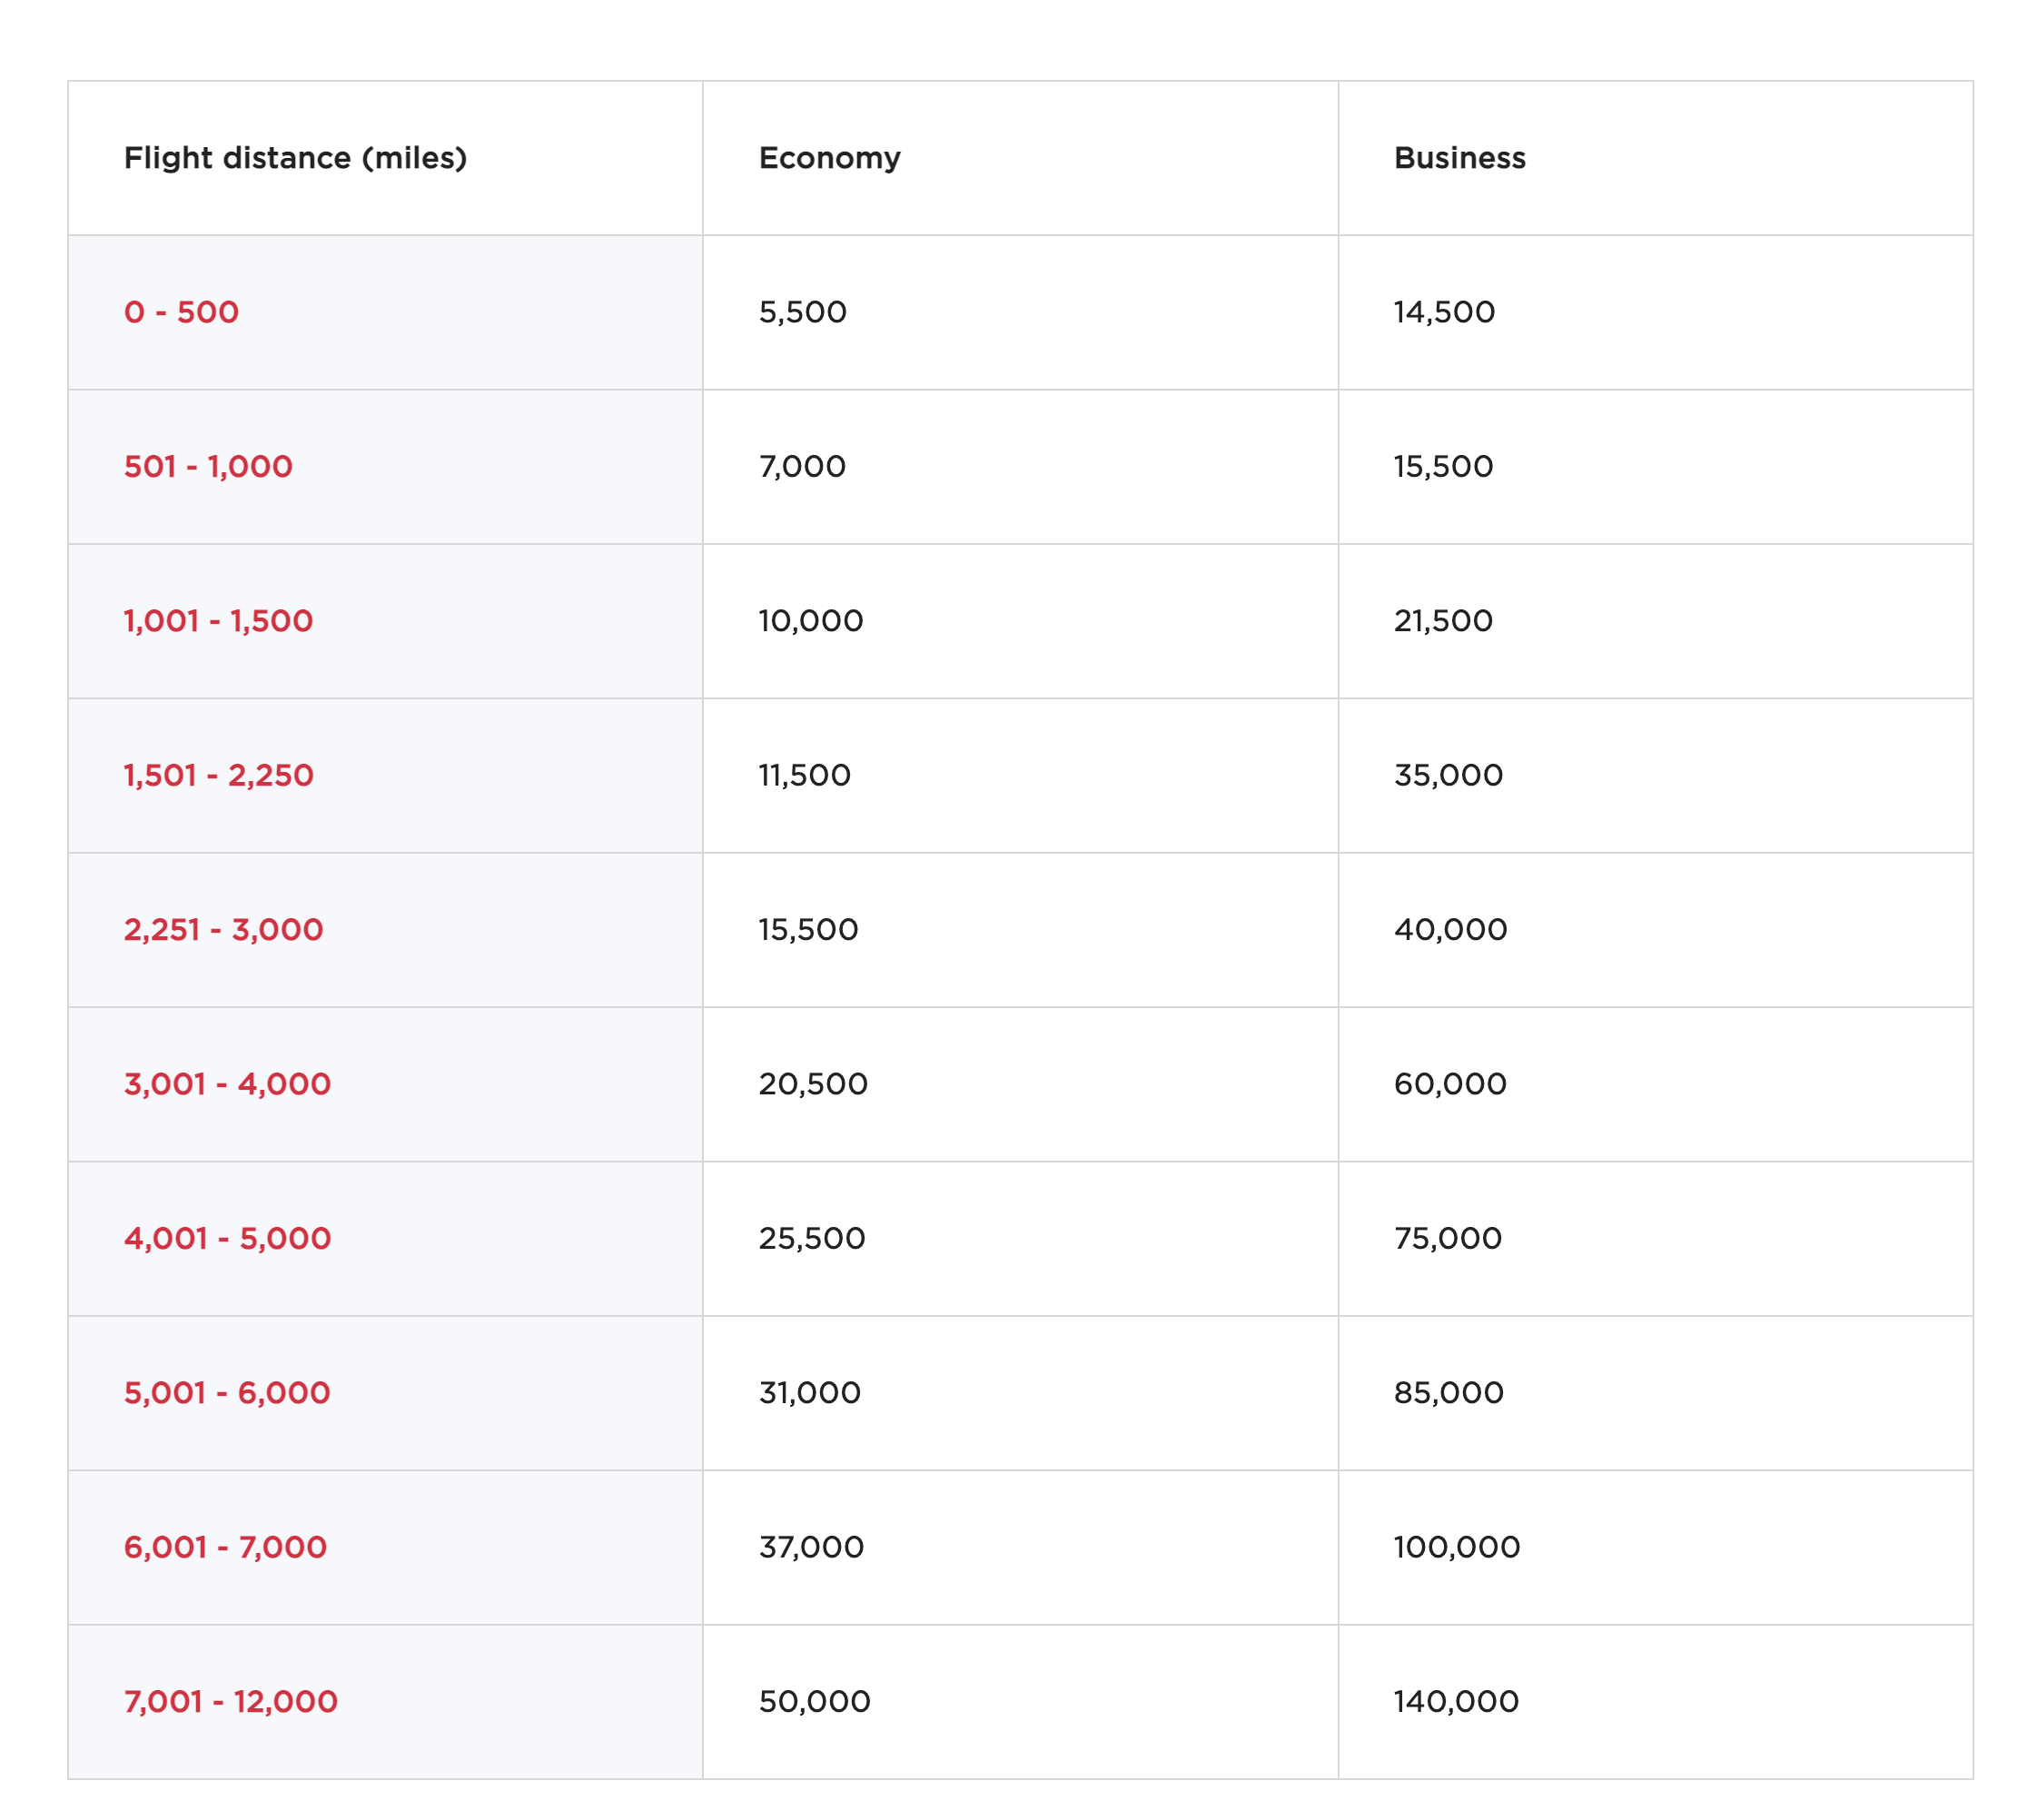Click the 50,000 Economy value

814,1702
